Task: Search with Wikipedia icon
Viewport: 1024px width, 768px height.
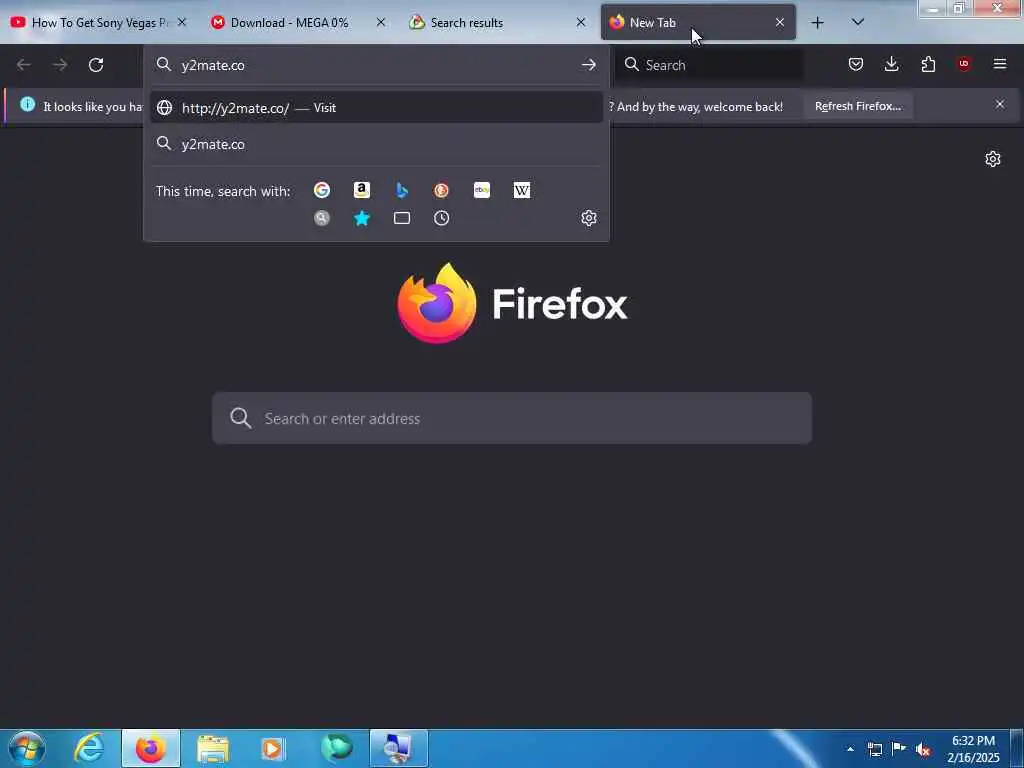Action: click(x=522, y=190)
